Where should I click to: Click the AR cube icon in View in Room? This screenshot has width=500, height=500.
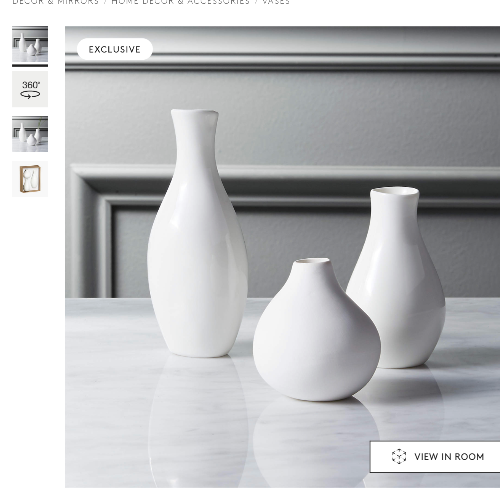pyautogui.click(x=399, y=456)
